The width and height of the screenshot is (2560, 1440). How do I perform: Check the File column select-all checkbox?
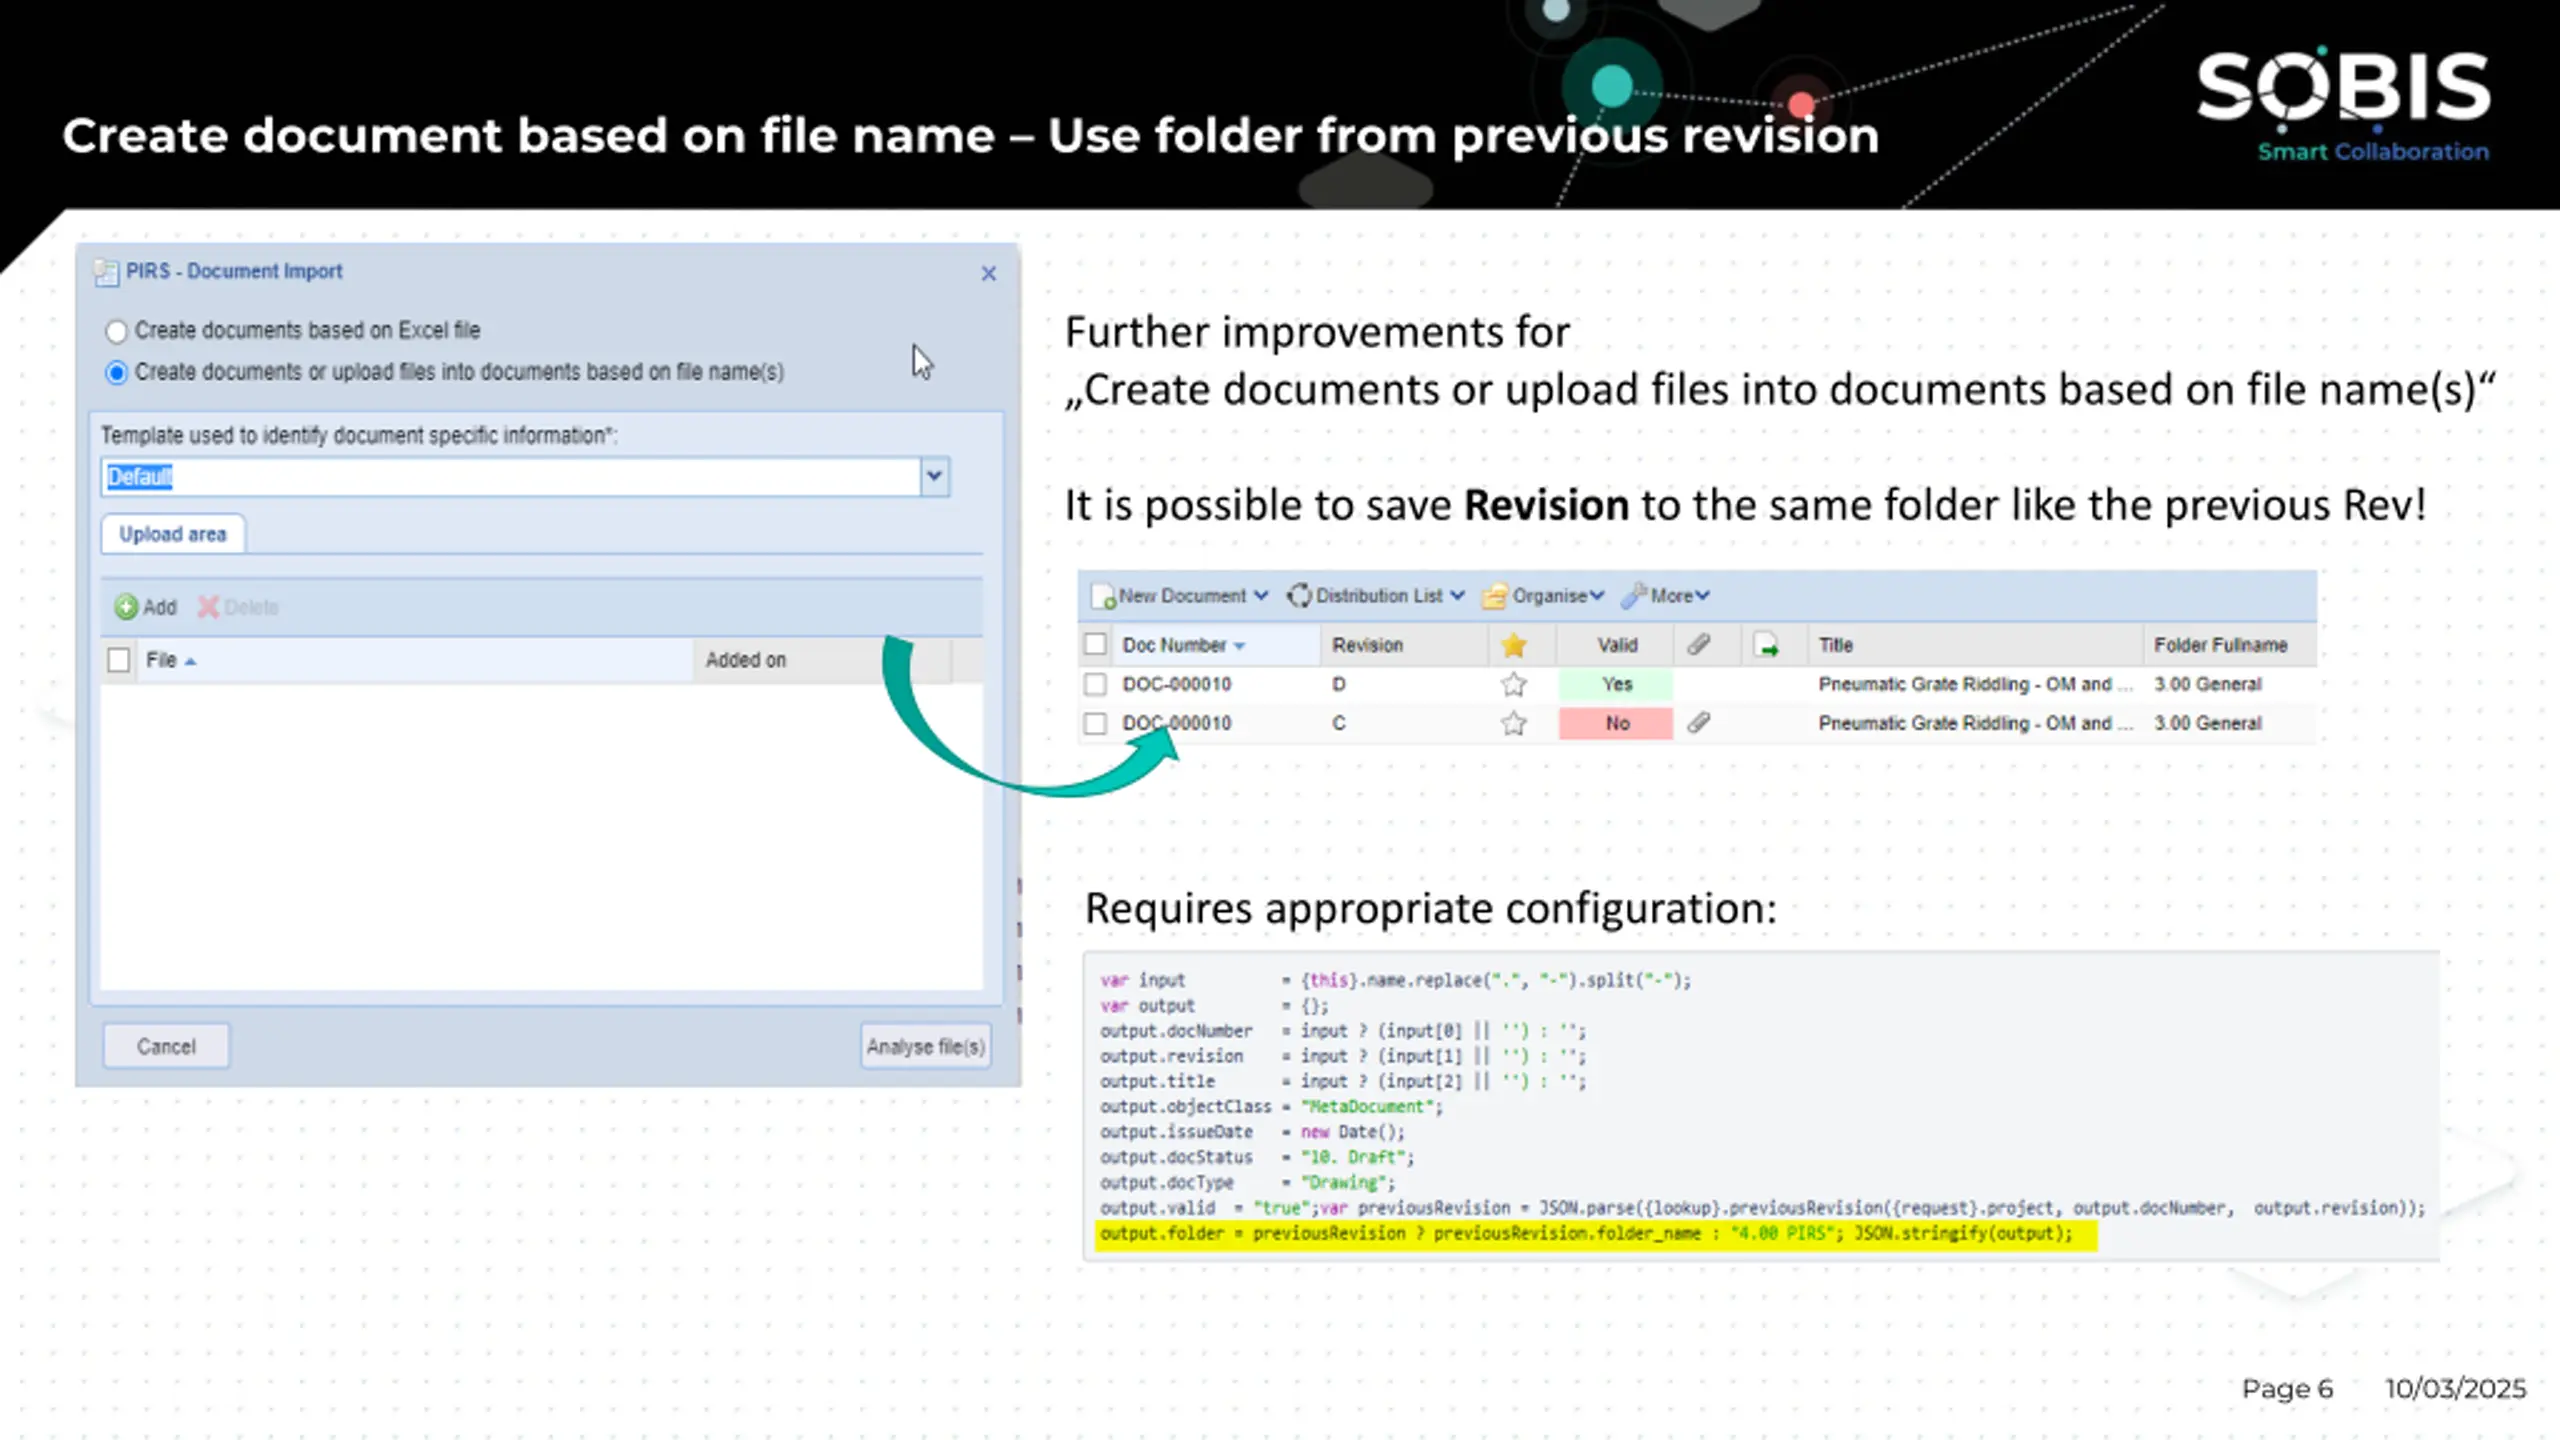pyautogui.click(x=119, y=660)
